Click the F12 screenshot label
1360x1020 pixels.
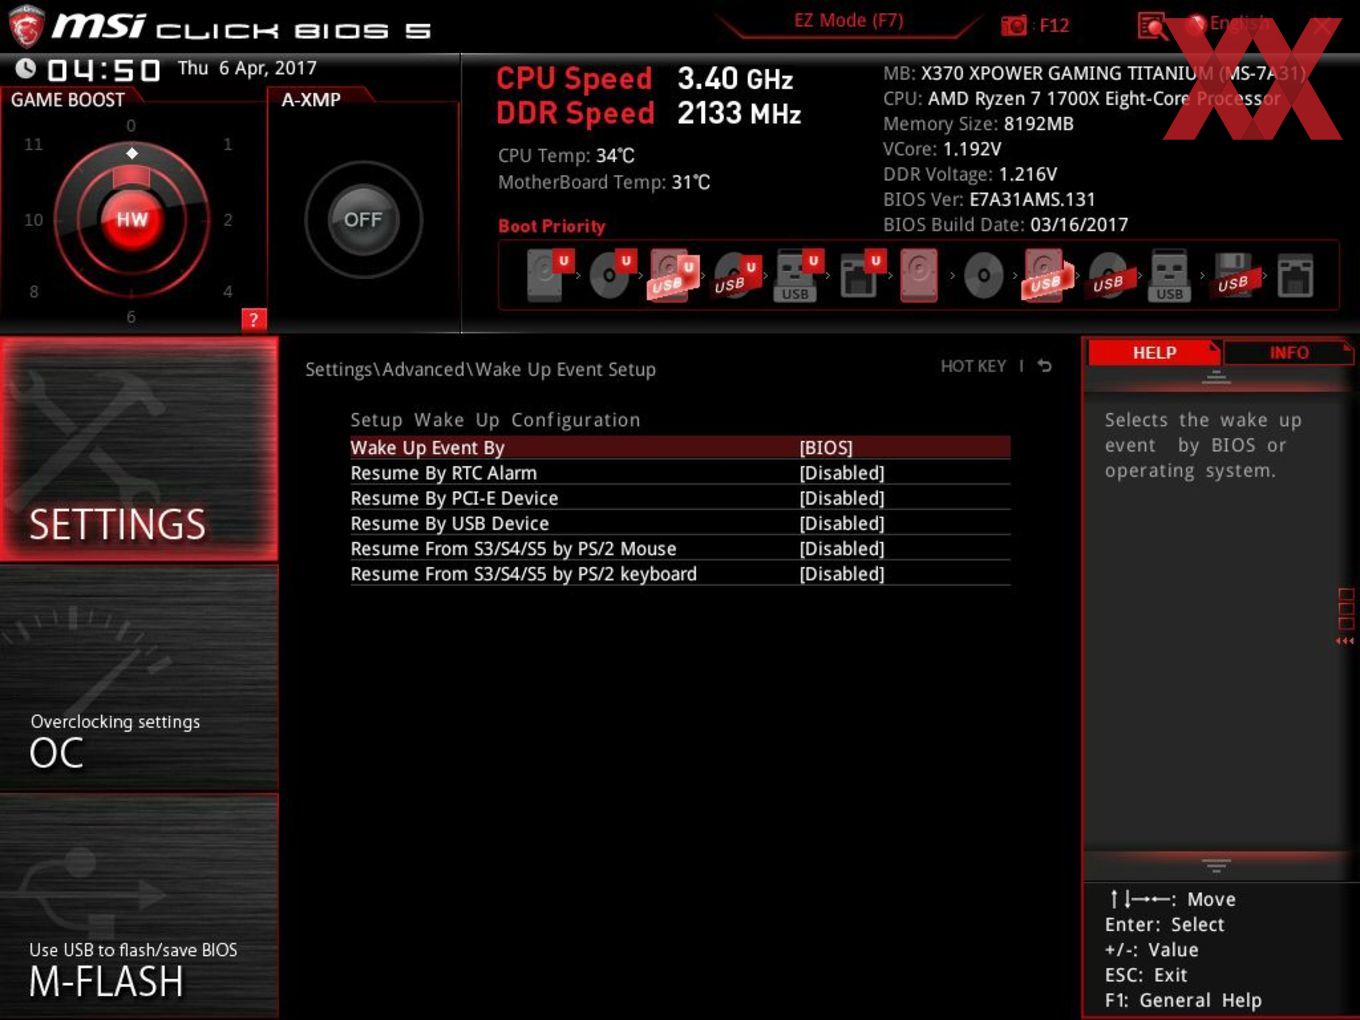pos(1054,25)
